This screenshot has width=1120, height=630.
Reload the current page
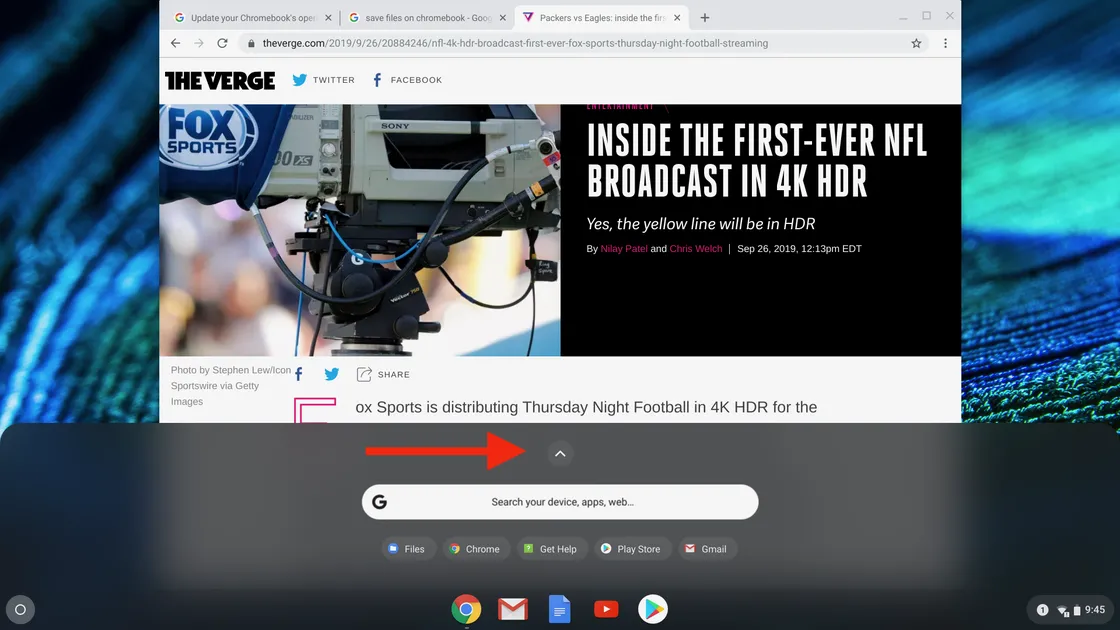click(222, 43)
